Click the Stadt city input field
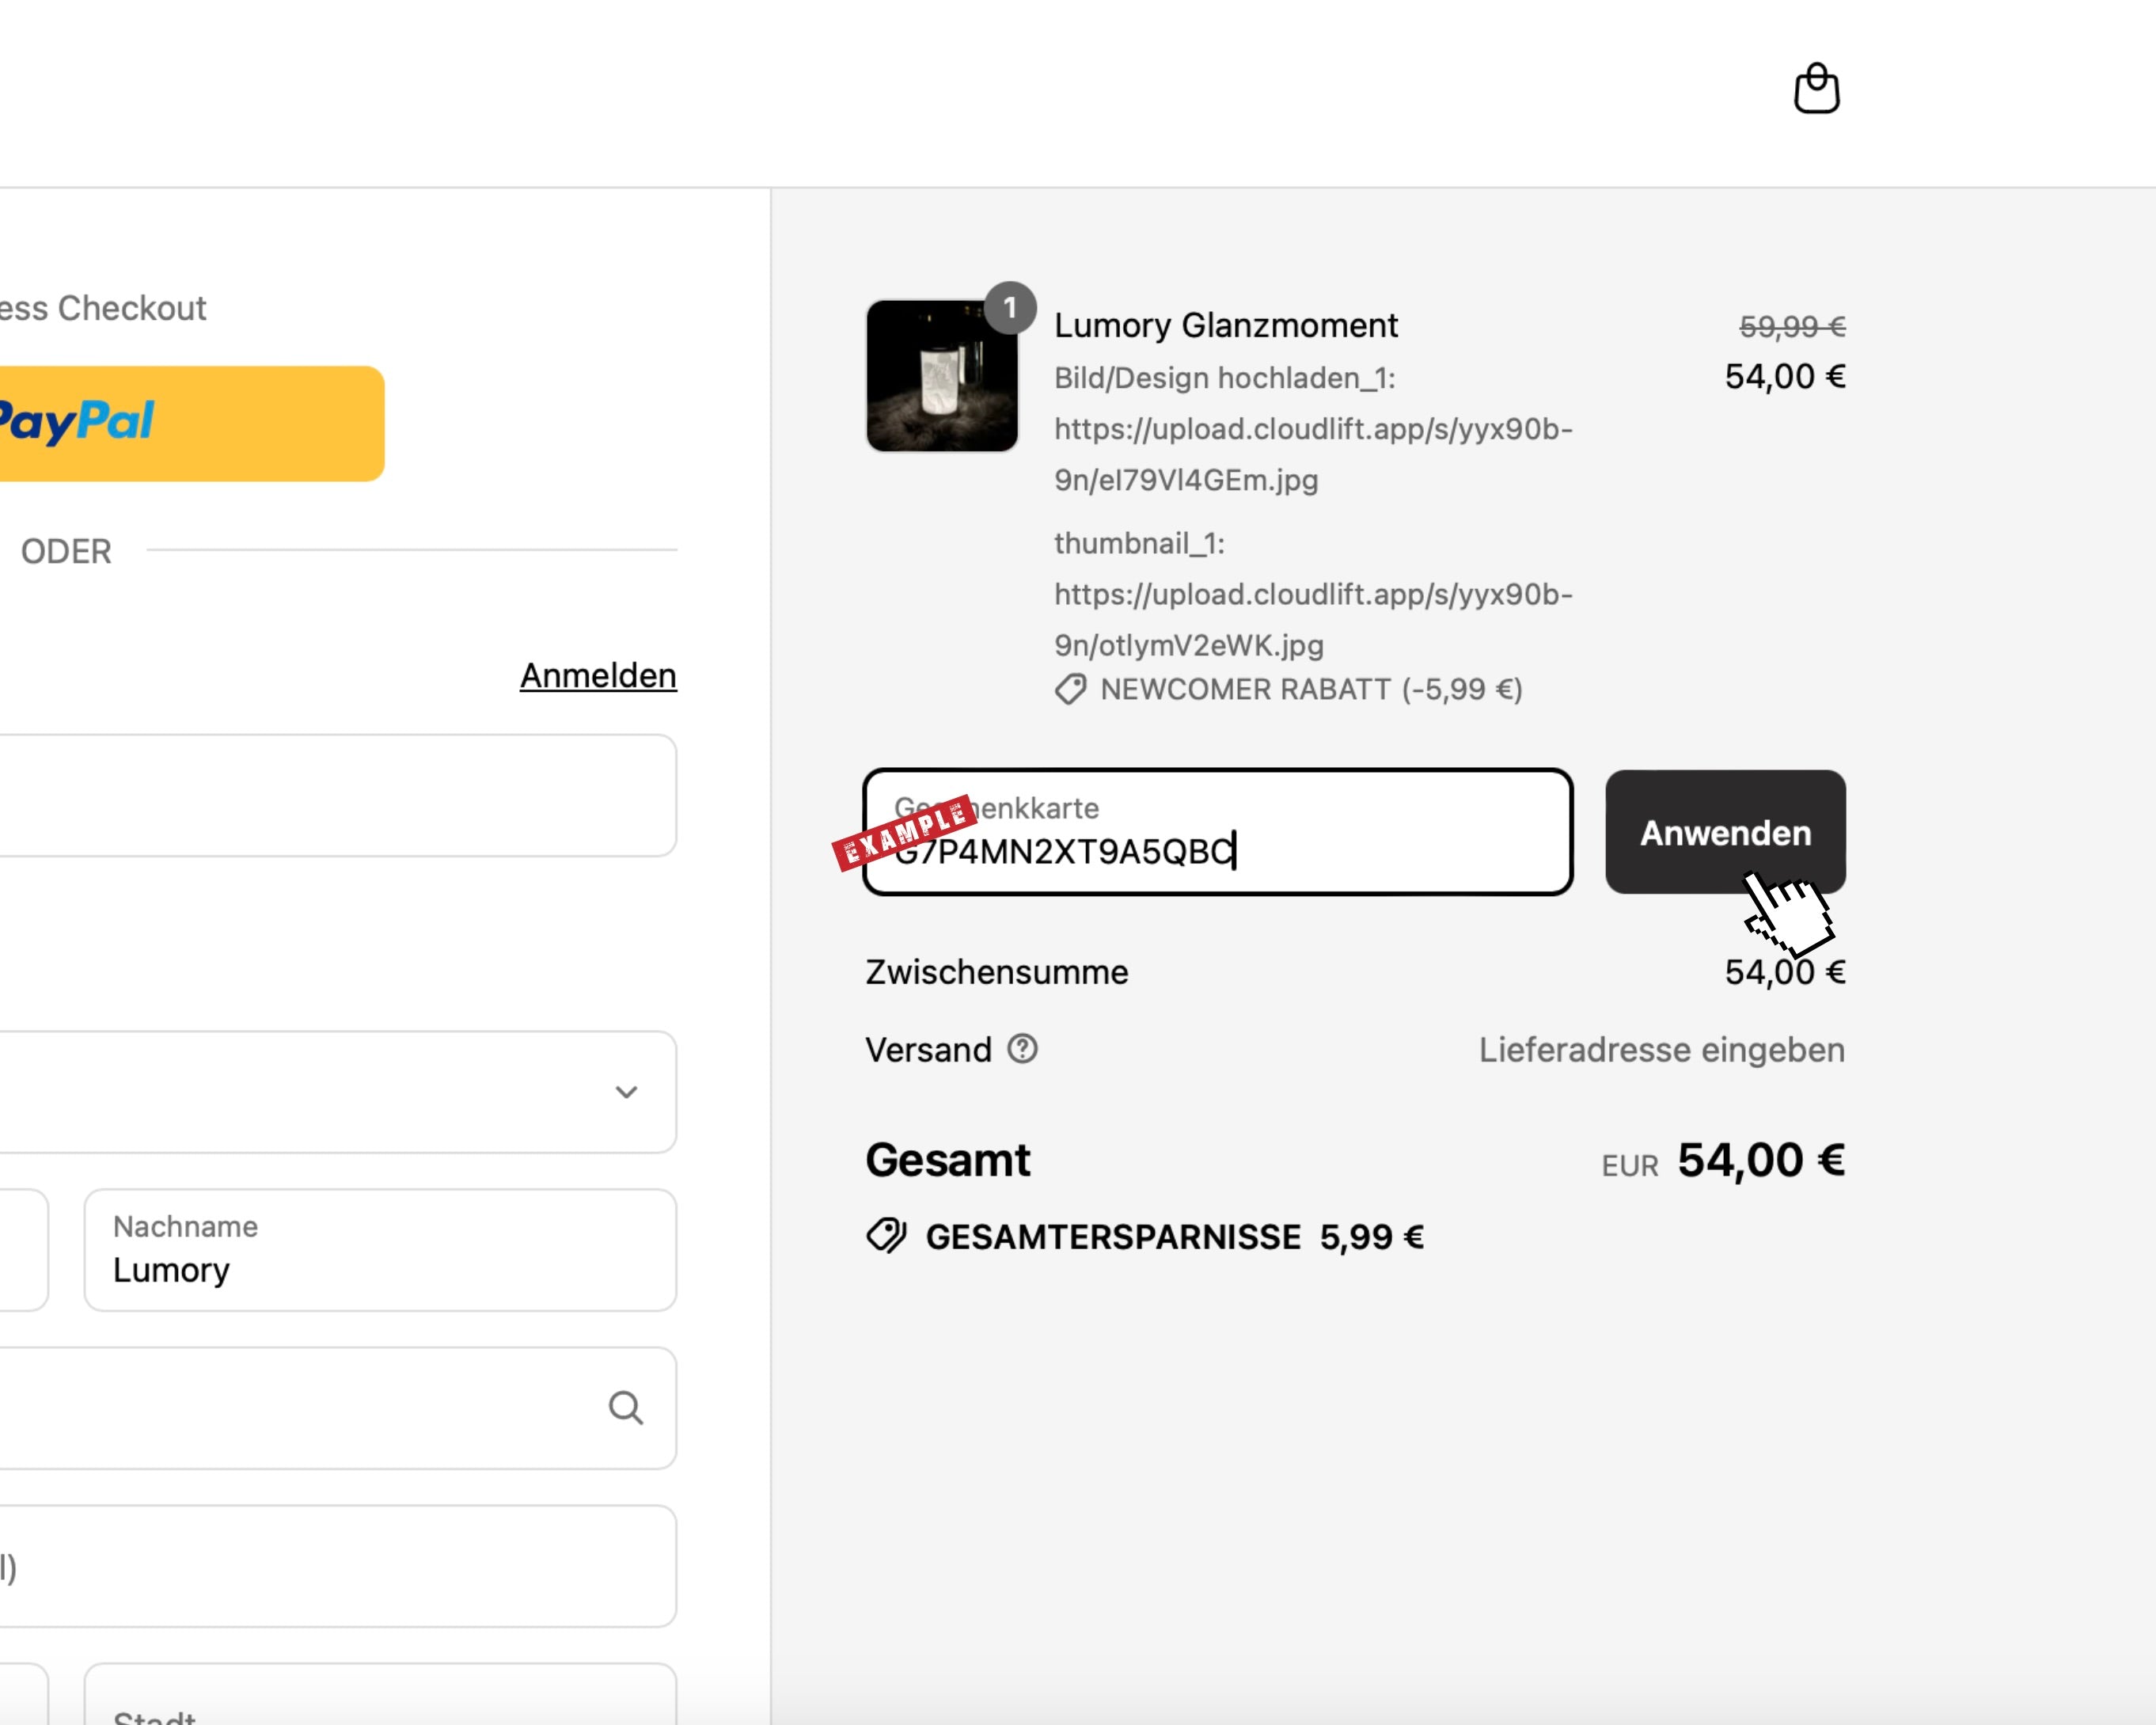The height and width of the screenshot is (1725, 2156). (380, 1700)
